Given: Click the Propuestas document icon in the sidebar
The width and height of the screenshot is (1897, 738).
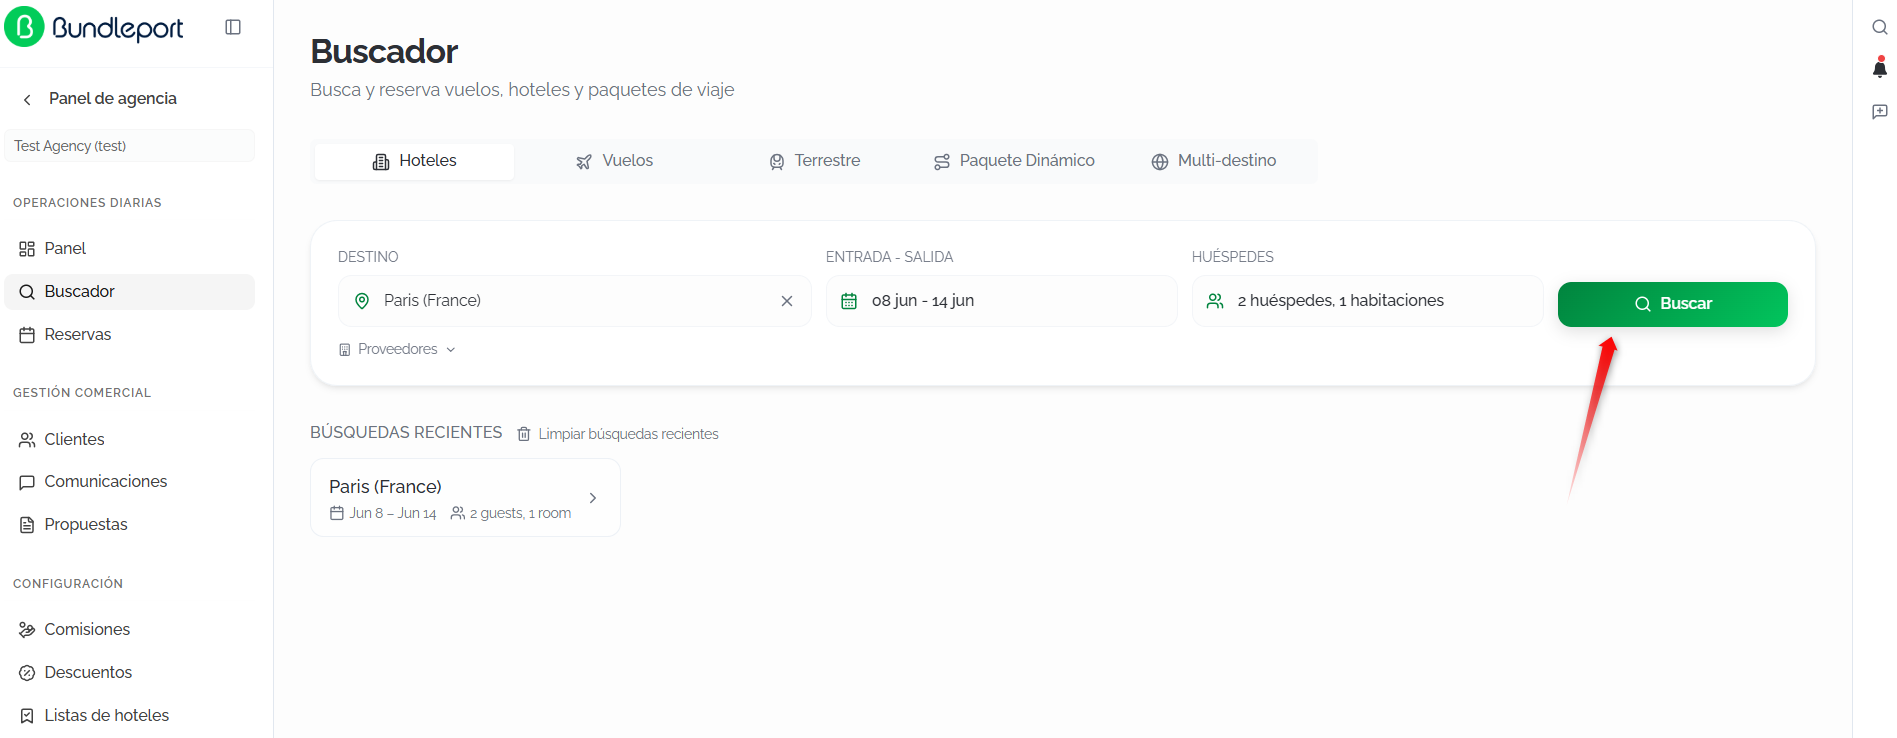Looking at the screenshot, I should coord(27,525).
